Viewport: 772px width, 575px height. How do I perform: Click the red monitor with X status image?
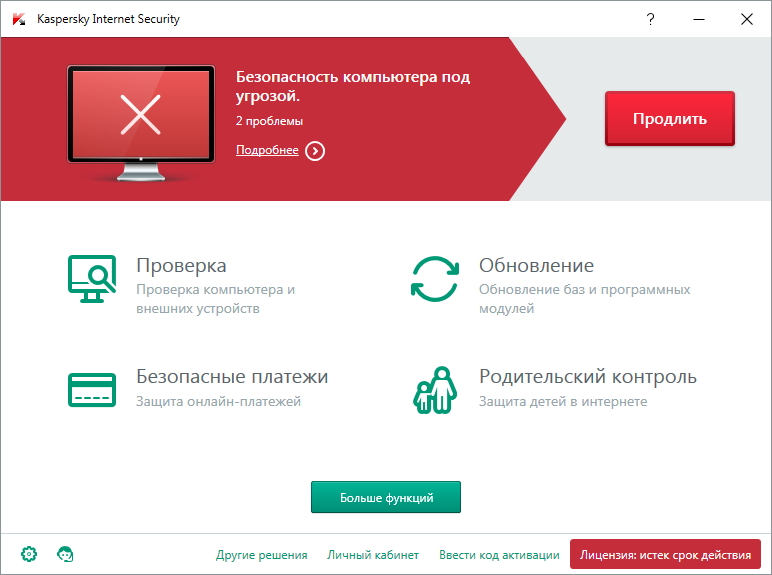[x=141, y=123]
